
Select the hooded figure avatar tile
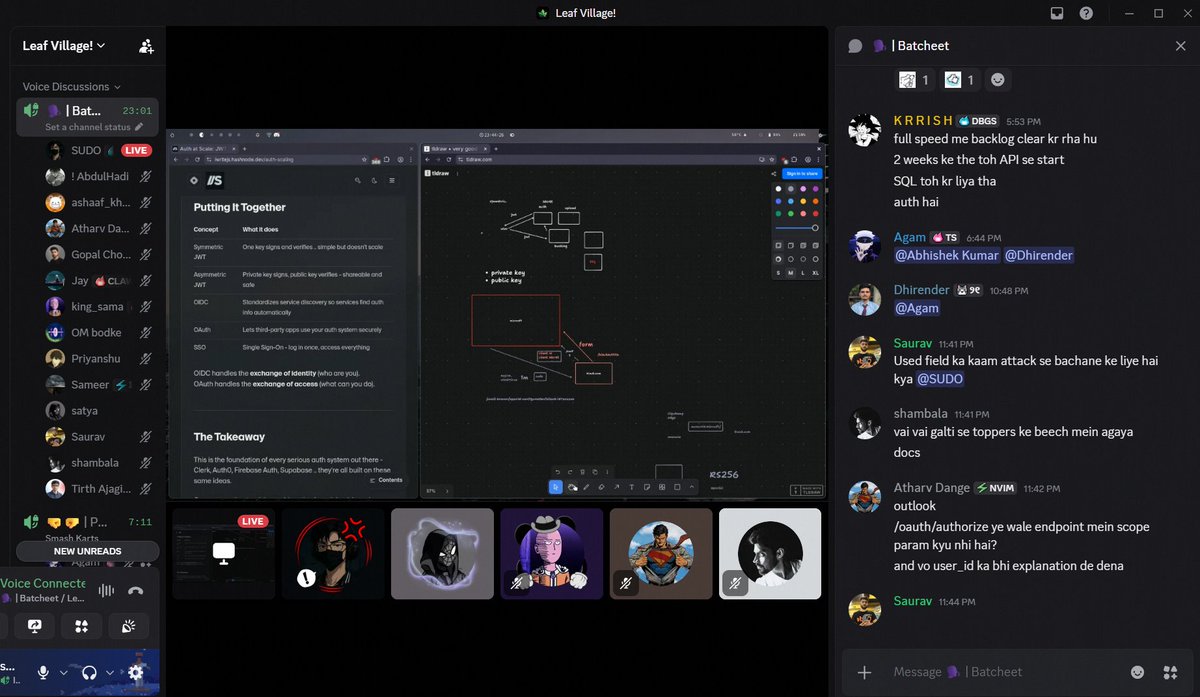point(442,553)
